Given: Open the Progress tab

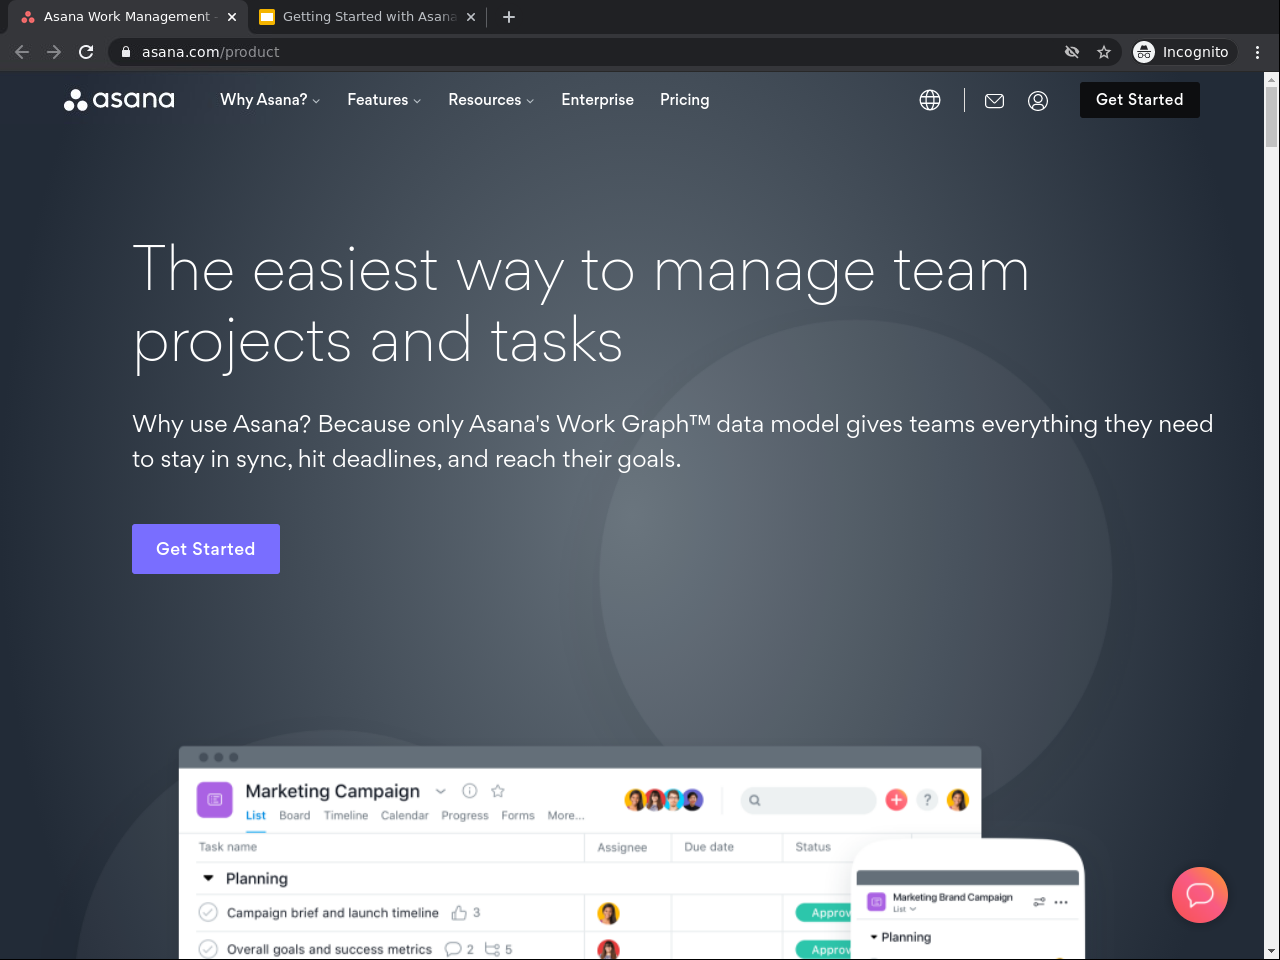Looking at the screenshot, I should coord(465,815).
